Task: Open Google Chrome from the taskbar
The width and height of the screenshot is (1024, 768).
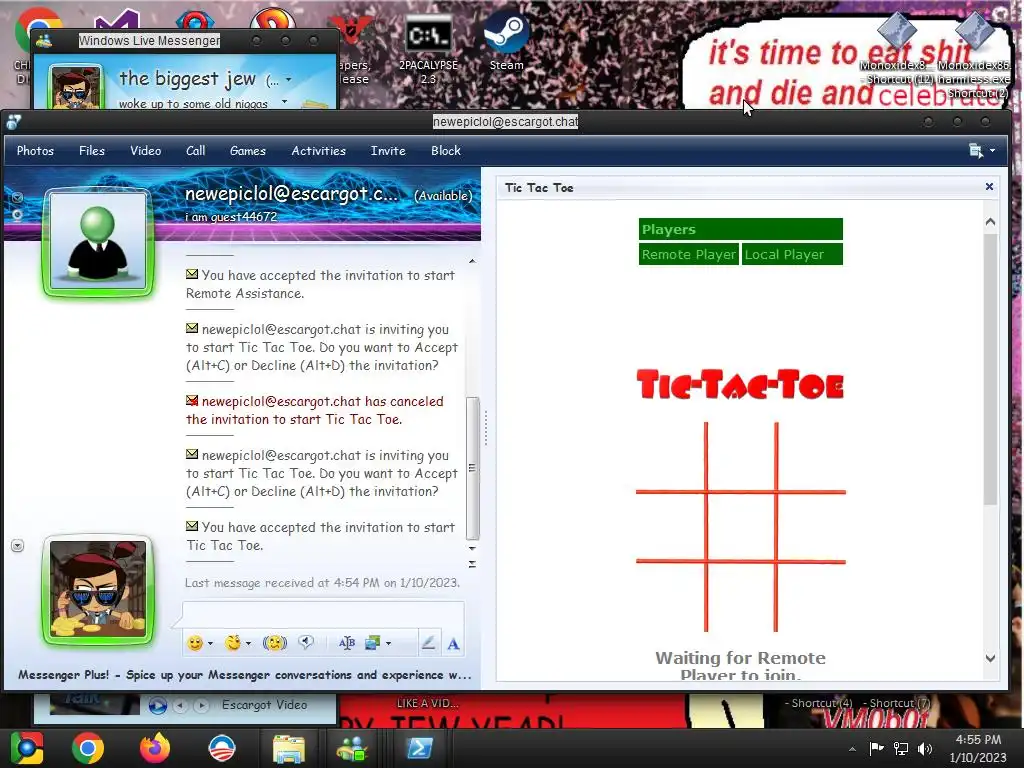Action: pos(88,748)
